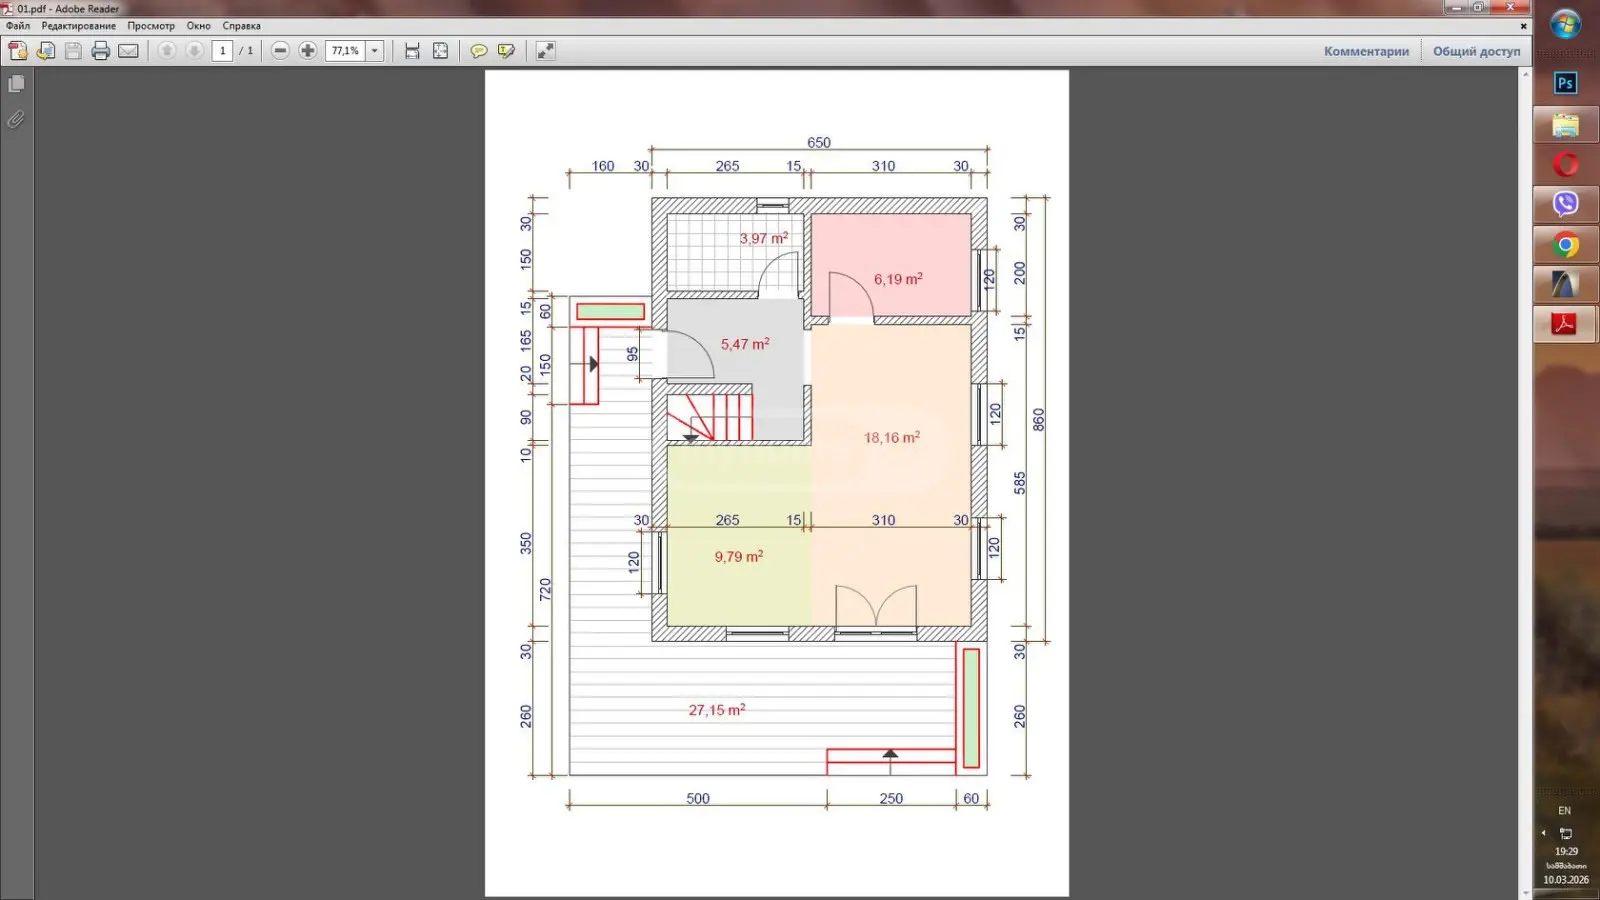Open the page thumbnails panel icon
Image resolution: width=1600 pixels, height=900 pixels.
point(16,84)
